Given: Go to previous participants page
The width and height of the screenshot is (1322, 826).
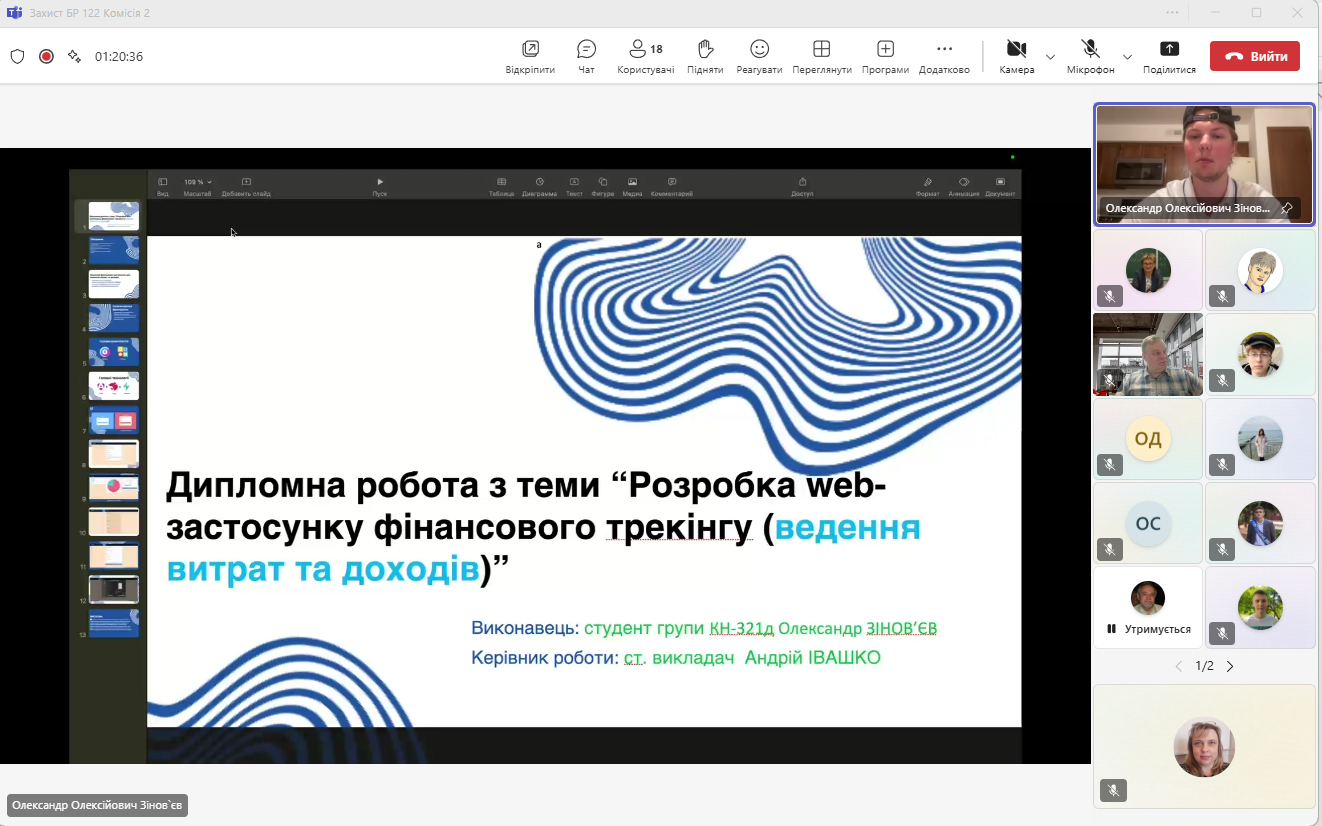Looking at the screenshot, I should click(x=1178, y=666).
